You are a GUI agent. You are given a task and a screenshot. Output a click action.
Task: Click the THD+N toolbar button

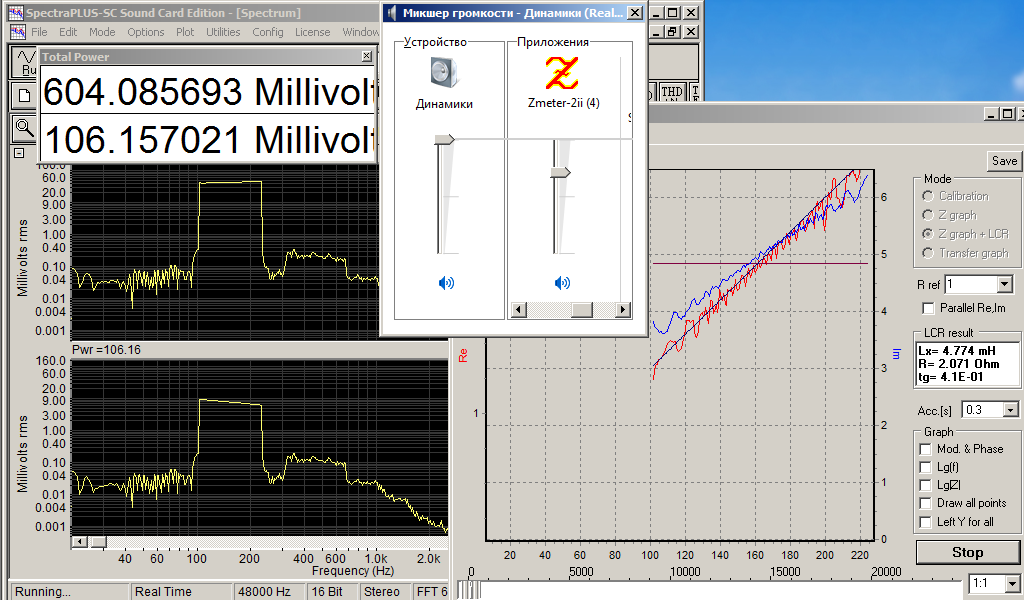tap(672, 92)
